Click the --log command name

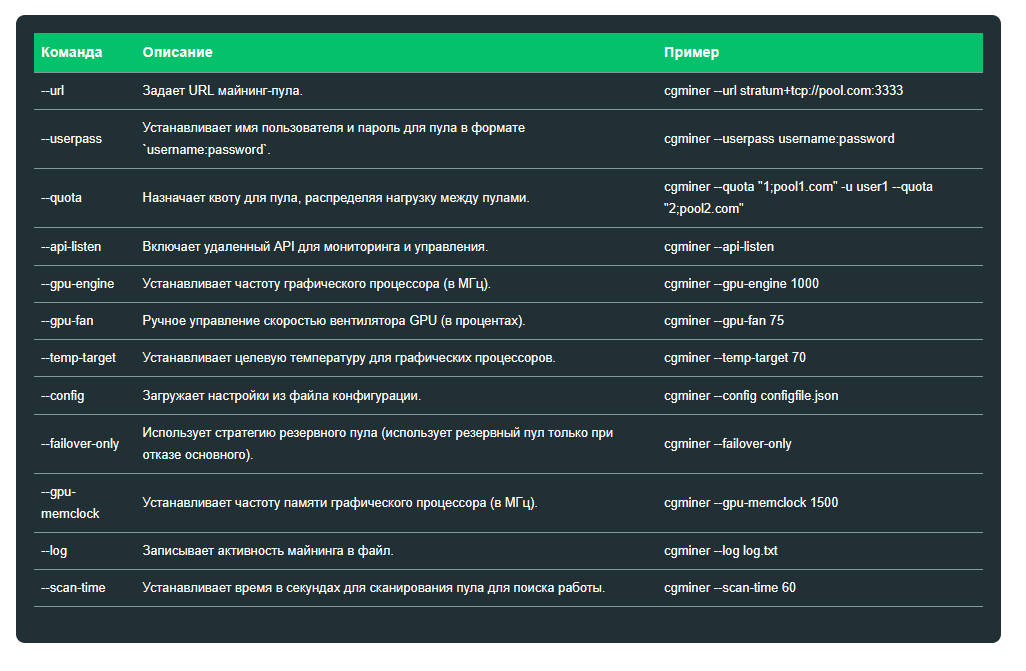pyautogui.click(x=54, y=551)
